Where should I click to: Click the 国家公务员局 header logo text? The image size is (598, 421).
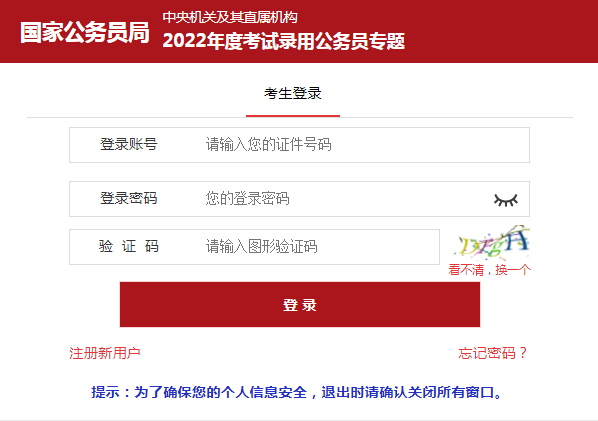point(85,32)
